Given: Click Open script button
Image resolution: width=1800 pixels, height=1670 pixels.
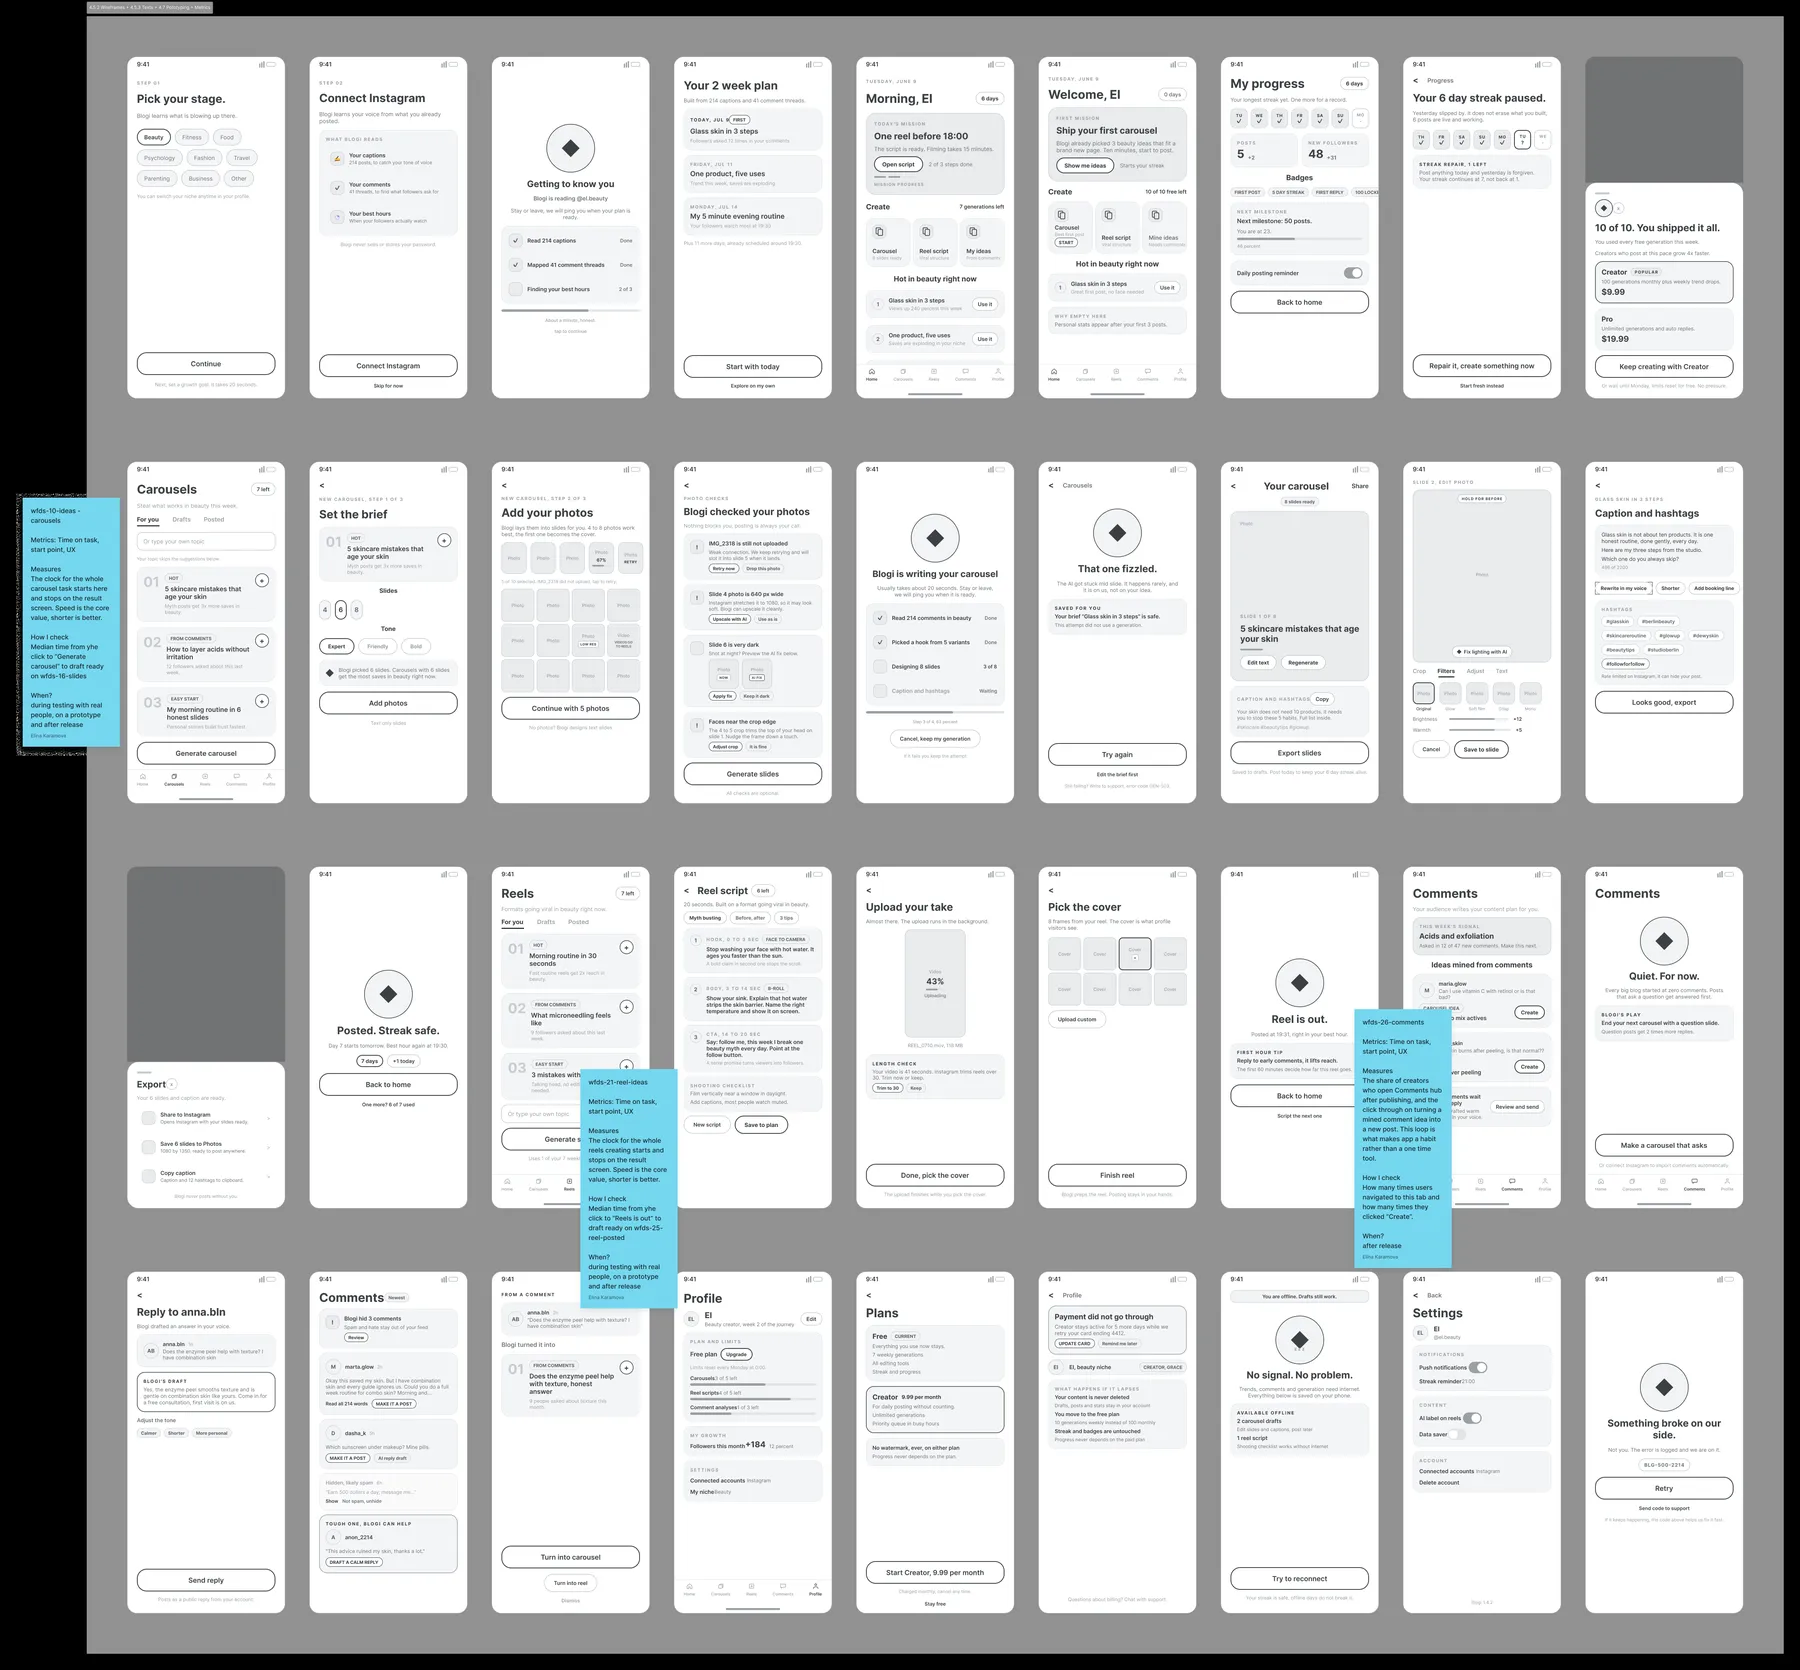Looking at the screenshot, I should point(898,165).
